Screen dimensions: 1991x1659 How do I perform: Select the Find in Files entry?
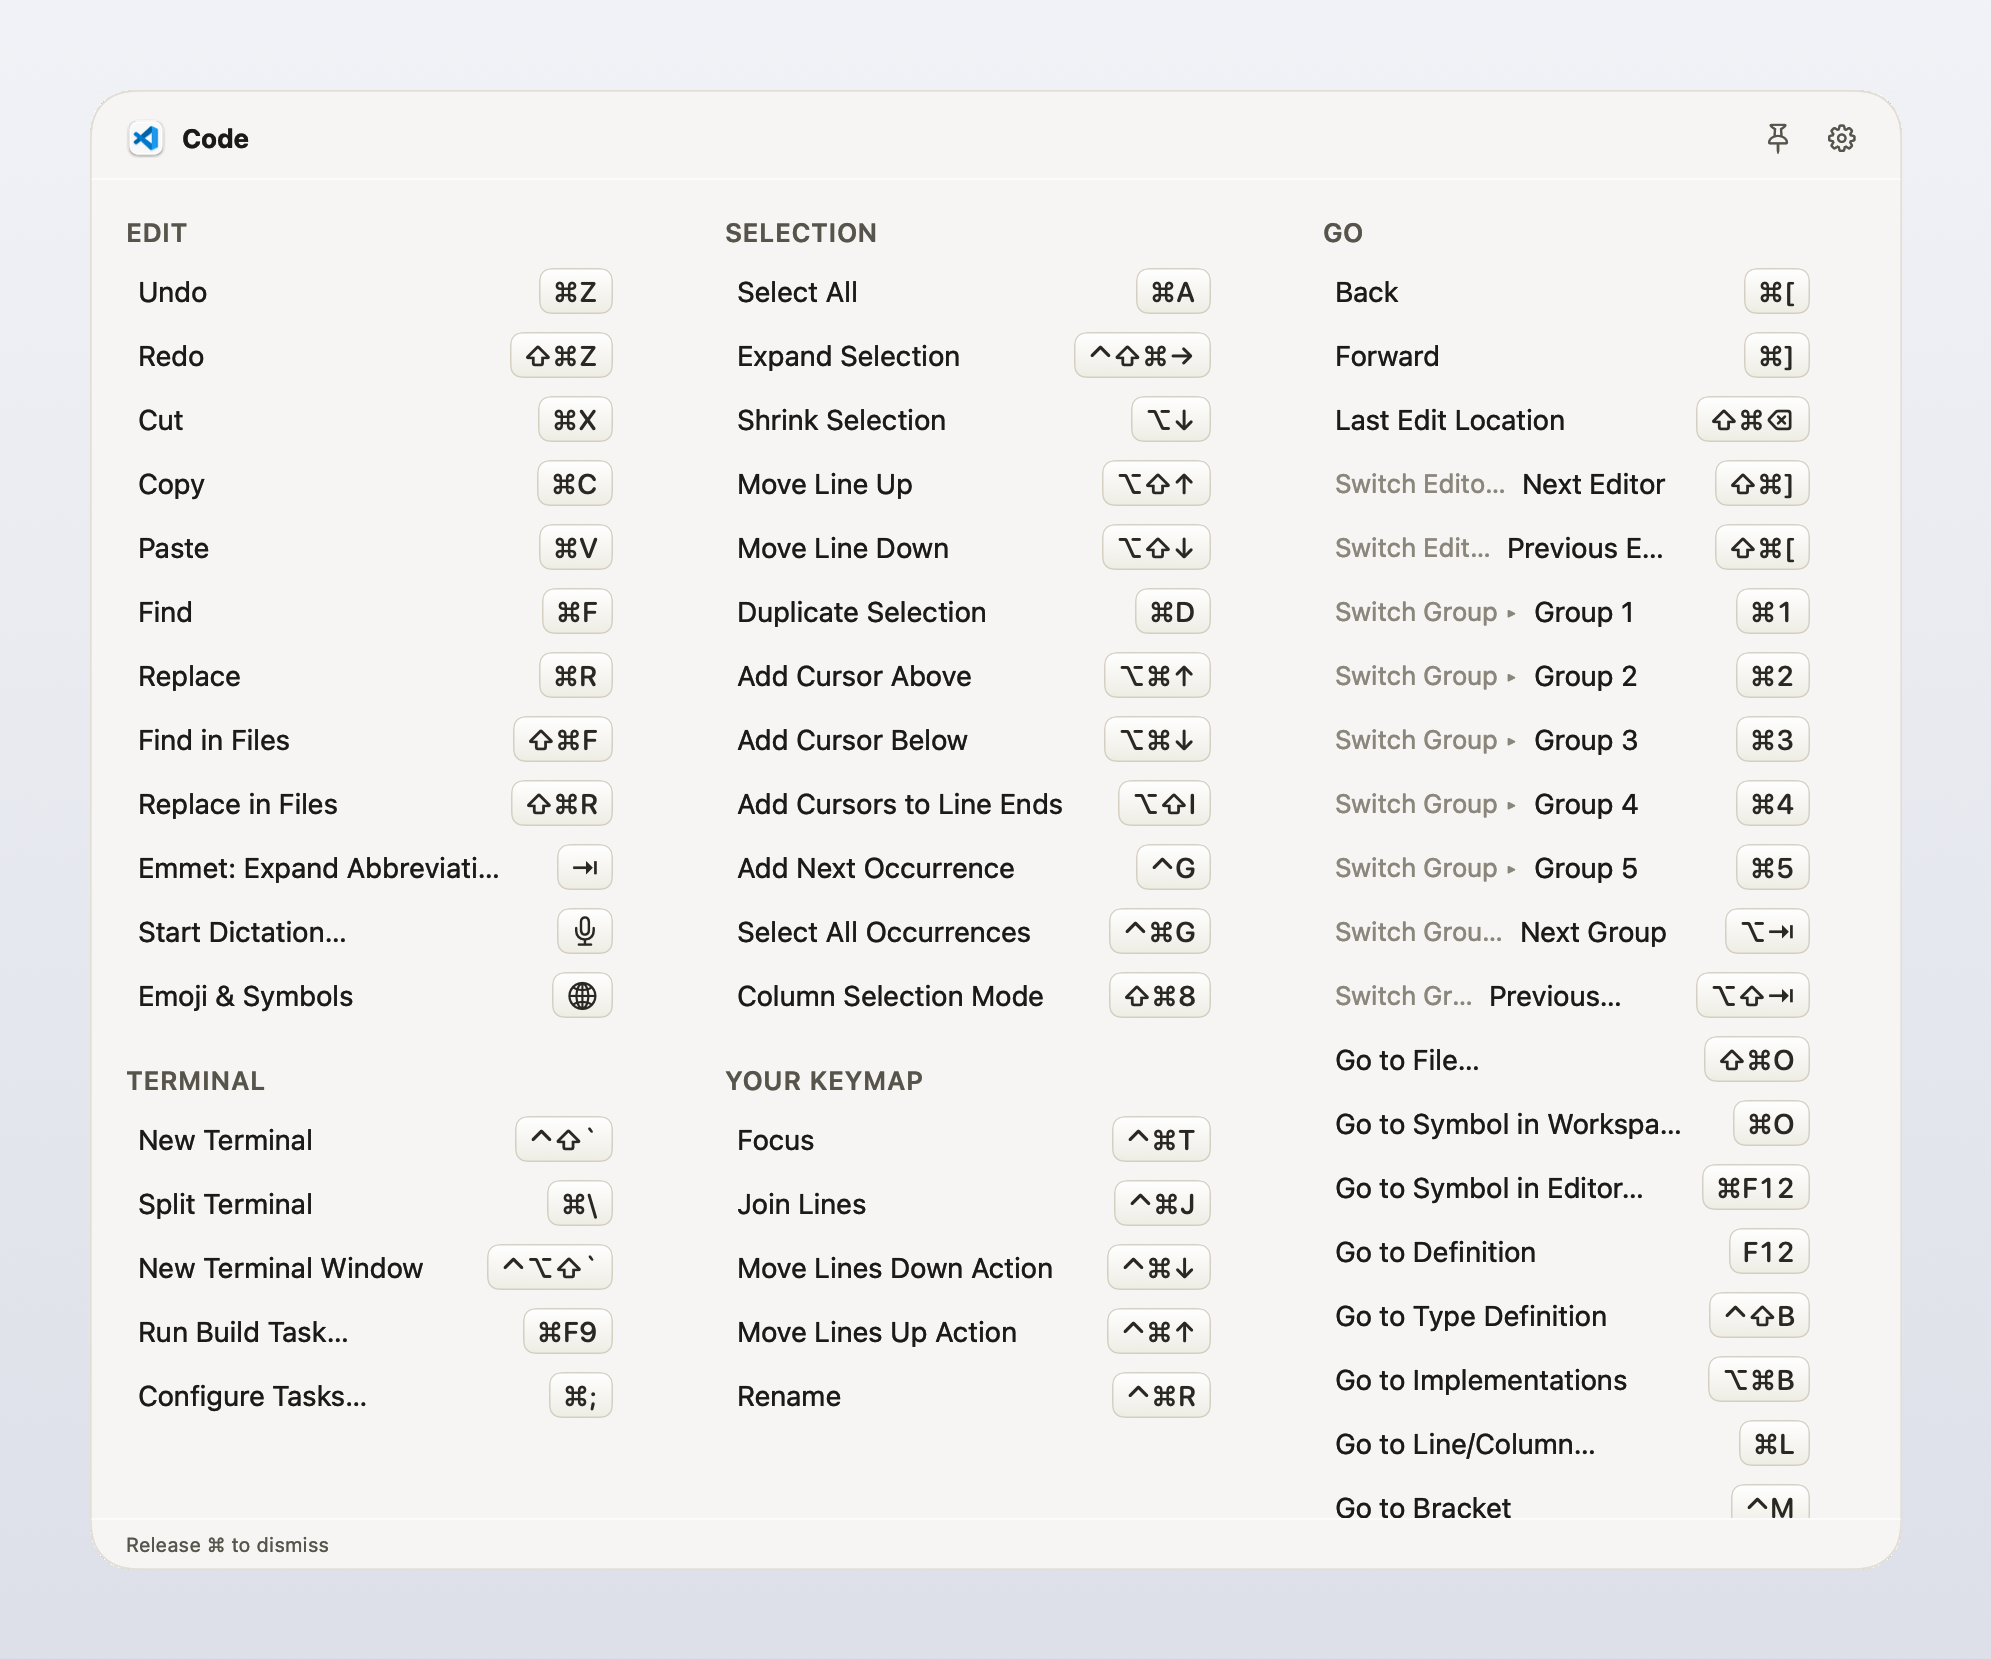370,740
